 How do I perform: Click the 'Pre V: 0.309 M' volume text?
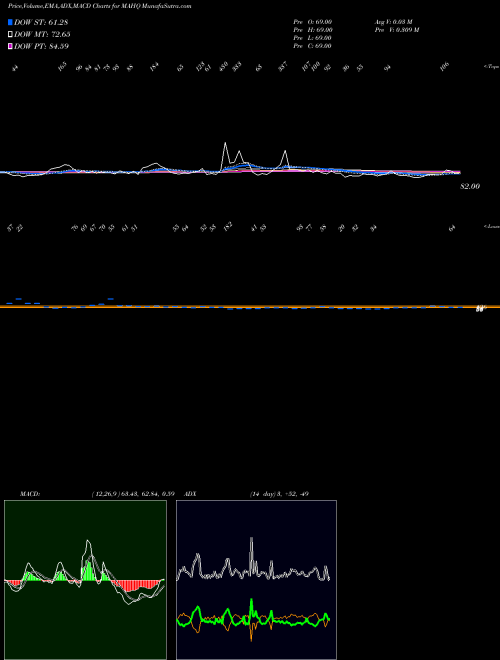point(396,30)
